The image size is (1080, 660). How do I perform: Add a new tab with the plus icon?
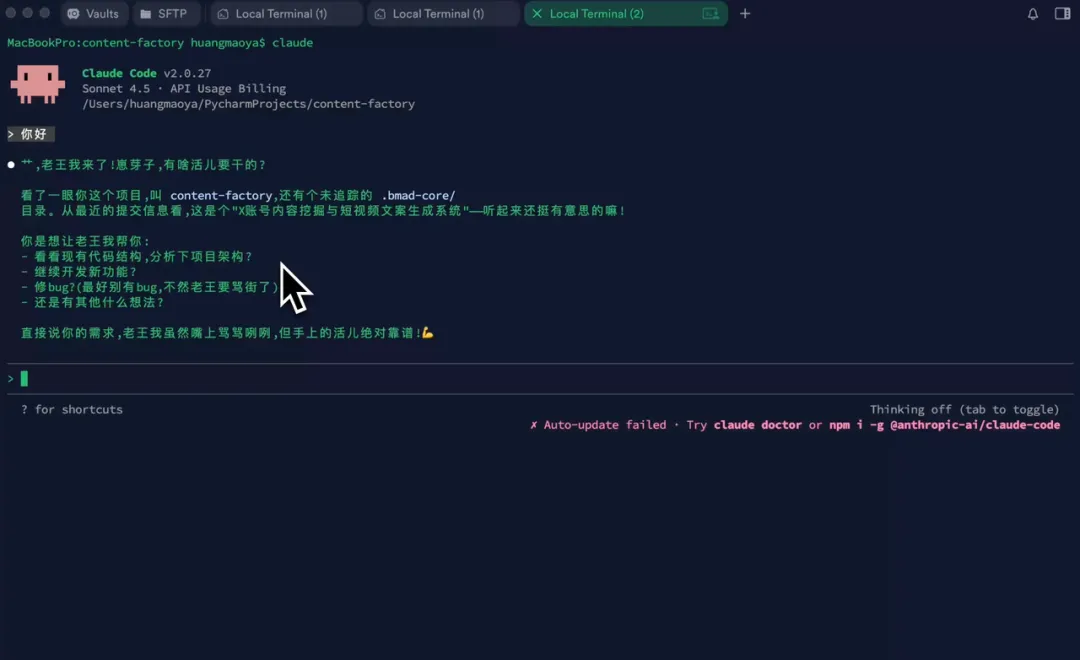[745, 14]
